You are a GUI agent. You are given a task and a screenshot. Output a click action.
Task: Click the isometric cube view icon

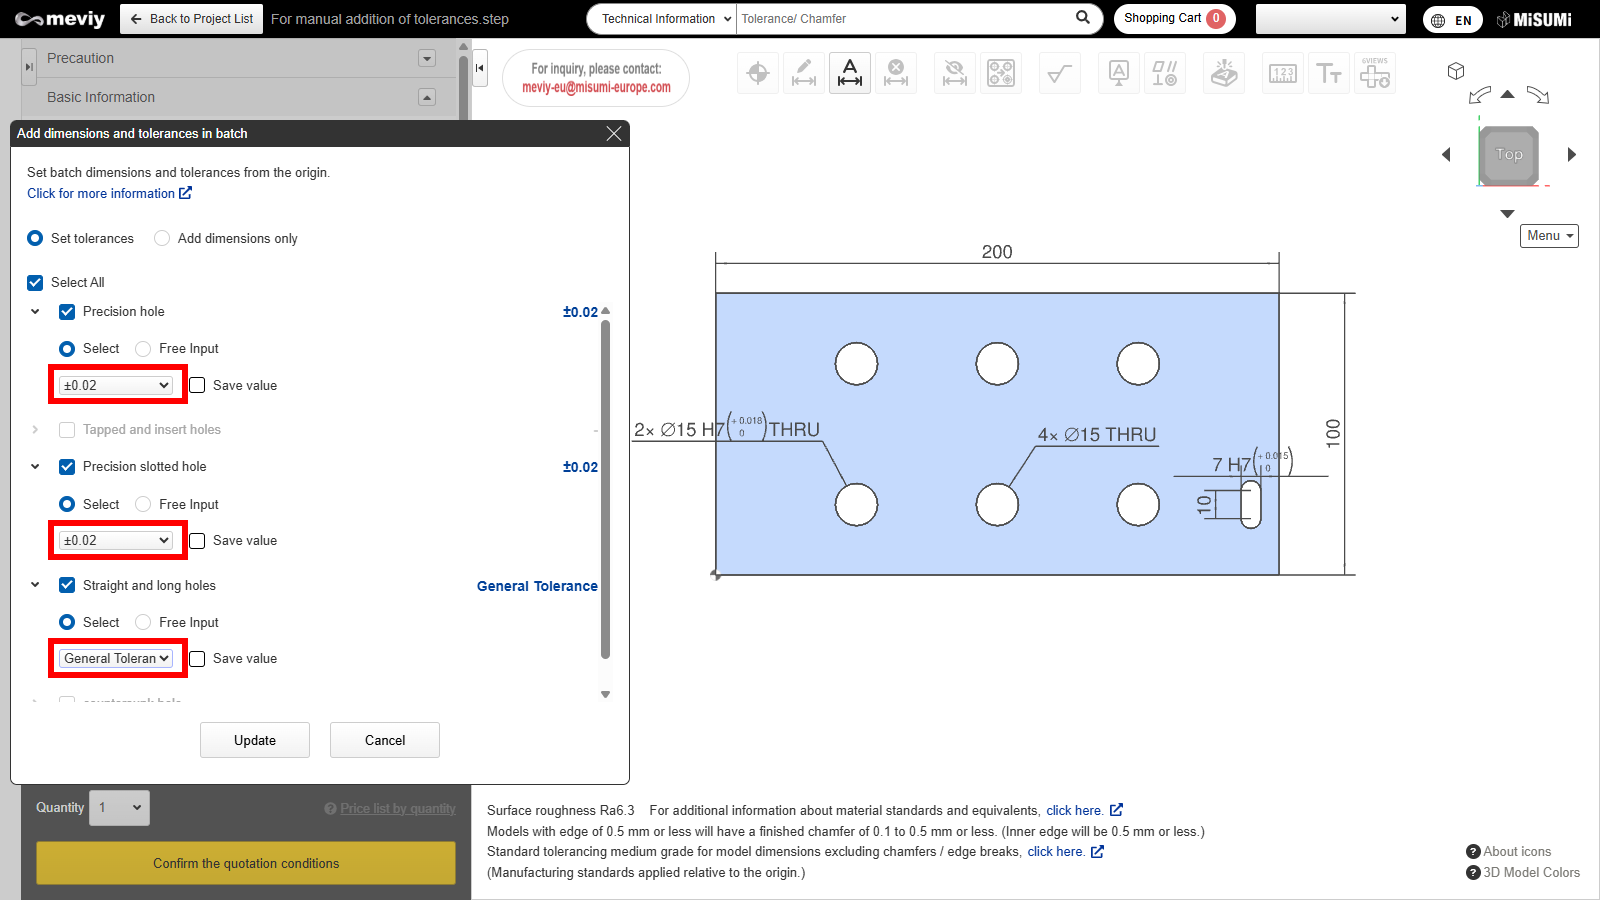1456,71
